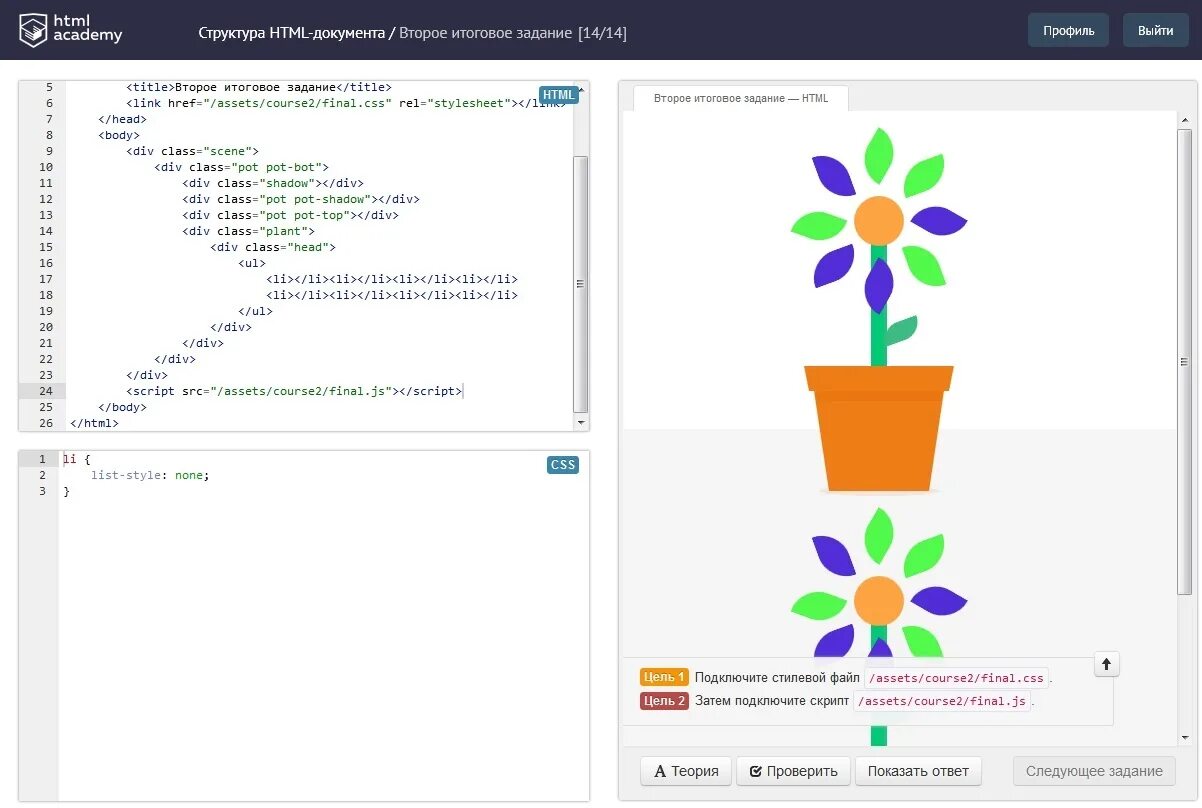Image resolution: width=1202 pixels, height=808 pixels.
Task: Click the div class="pot pot-shadow" line
Action: point(301,199)
